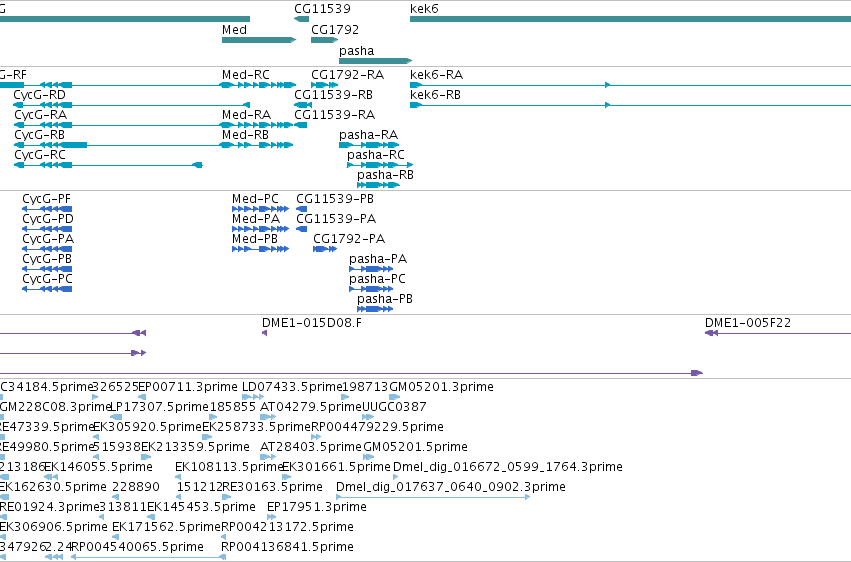Click the EK213359.5prime EST label
The image size is (851, 562).
[x=195, y=448]
